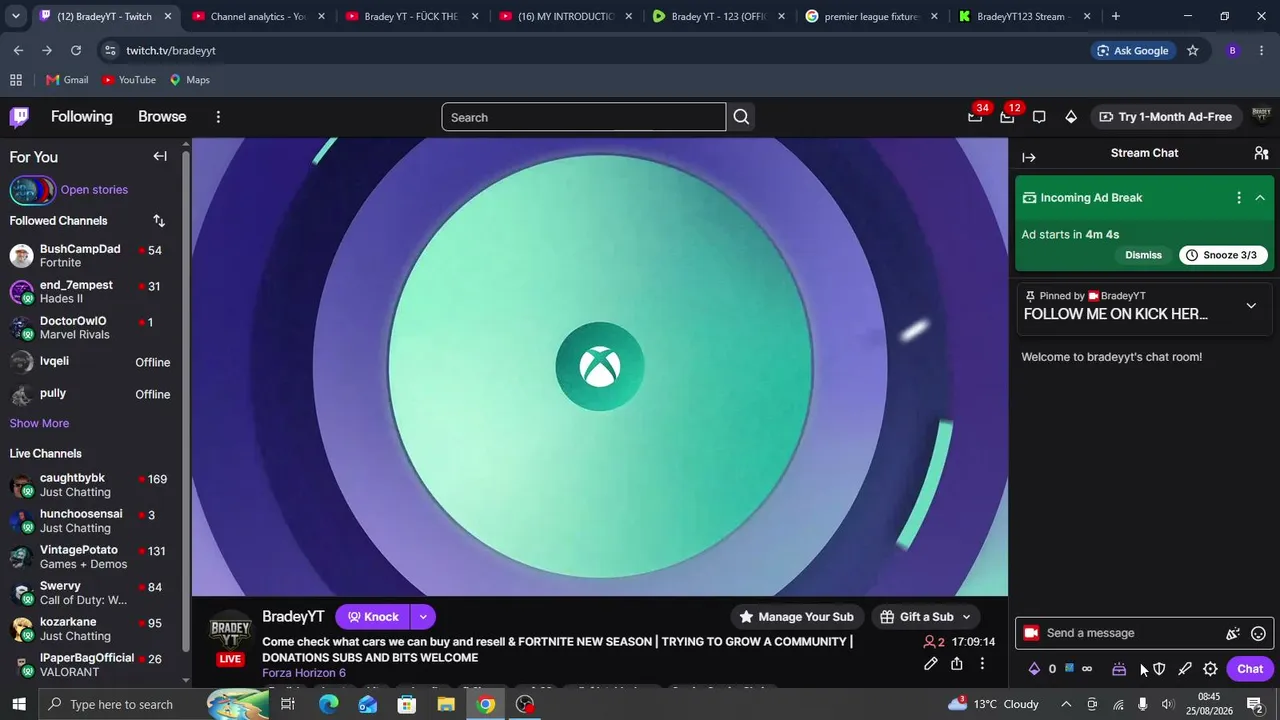Click the Bits diamond icon below chat
The width and height of the screenshot is (1280, 720).
(x=1034, y=669)
